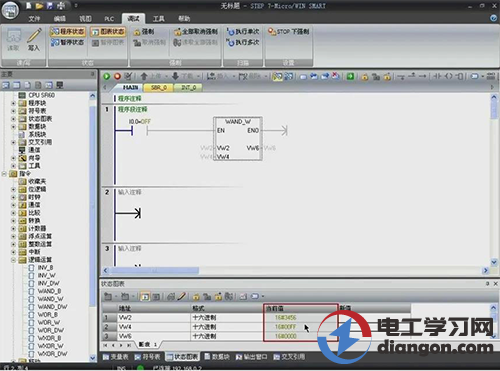The height and width of the screenshot is (371, 500).
Task: Expand the 符号表 tree node
Action: pos(13,111)
